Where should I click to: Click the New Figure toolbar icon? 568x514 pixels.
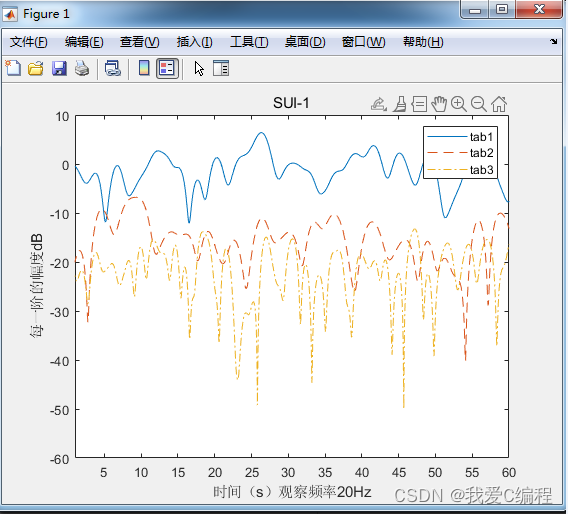pos(13,68)
